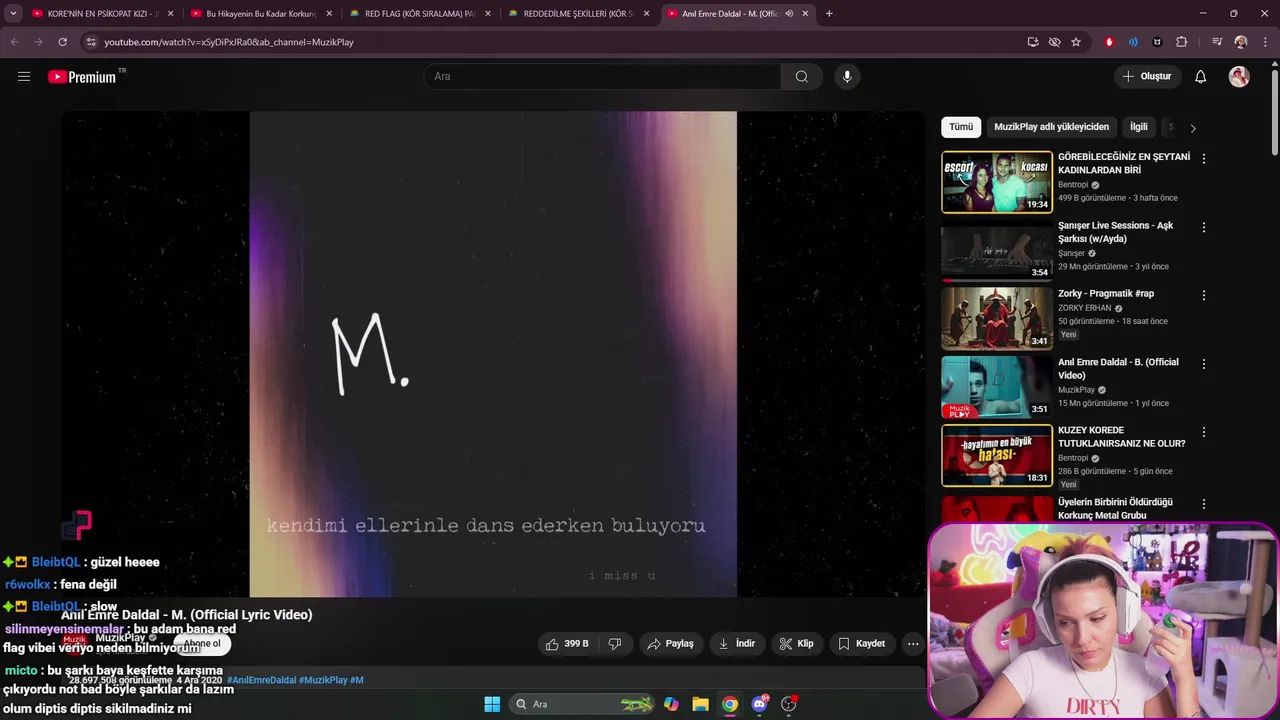The image size is (1280, 720).
Task: Open options for Anıl Emre Daldal - B. video
Action: [1204, 364]
